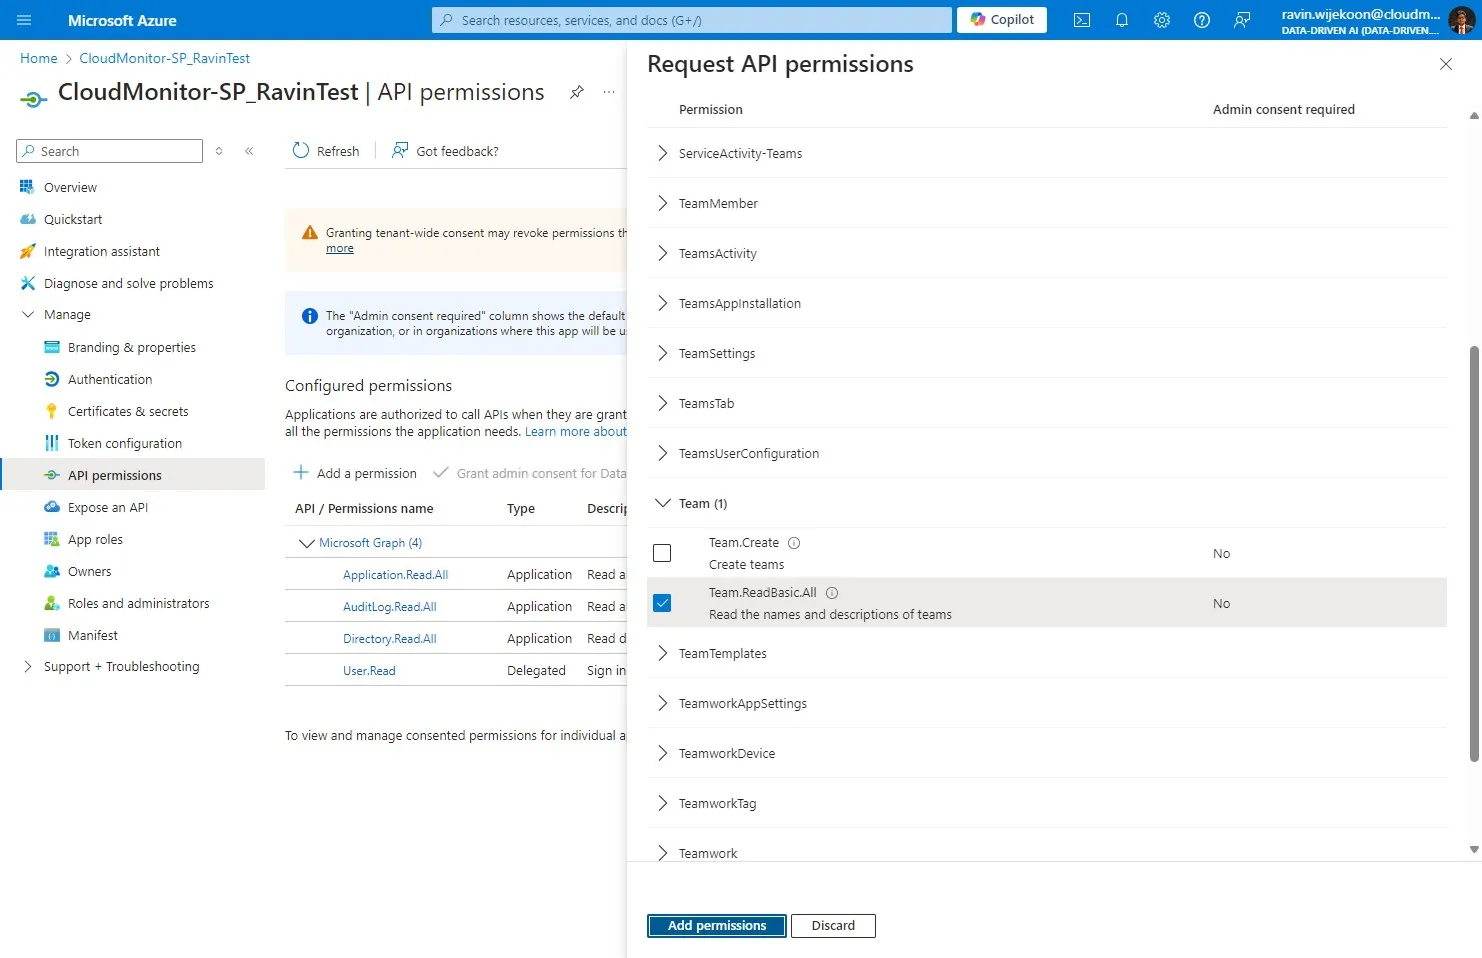Image resolution: width=1482 pixels, height=958 pixels.
Task: Click the sidebar Search field
Action: coord(109,151)
